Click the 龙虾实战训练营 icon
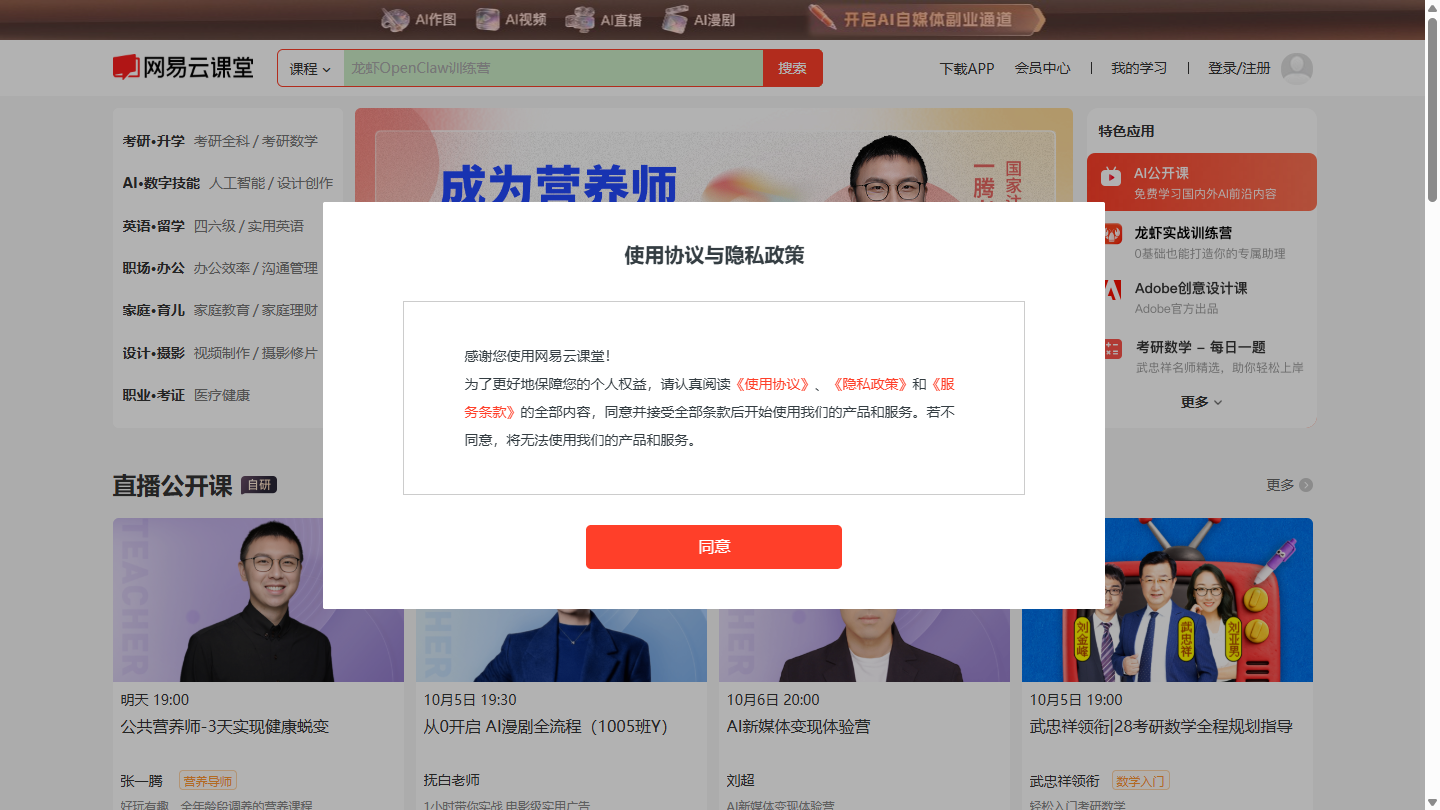Screen dimensions: 1440x810 coord(1113,233)
